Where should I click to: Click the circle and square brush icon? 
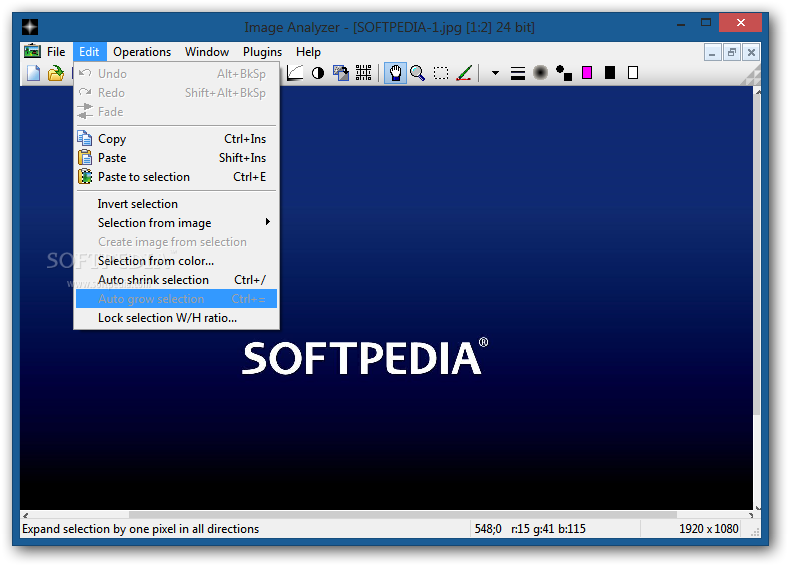(564, 73)
